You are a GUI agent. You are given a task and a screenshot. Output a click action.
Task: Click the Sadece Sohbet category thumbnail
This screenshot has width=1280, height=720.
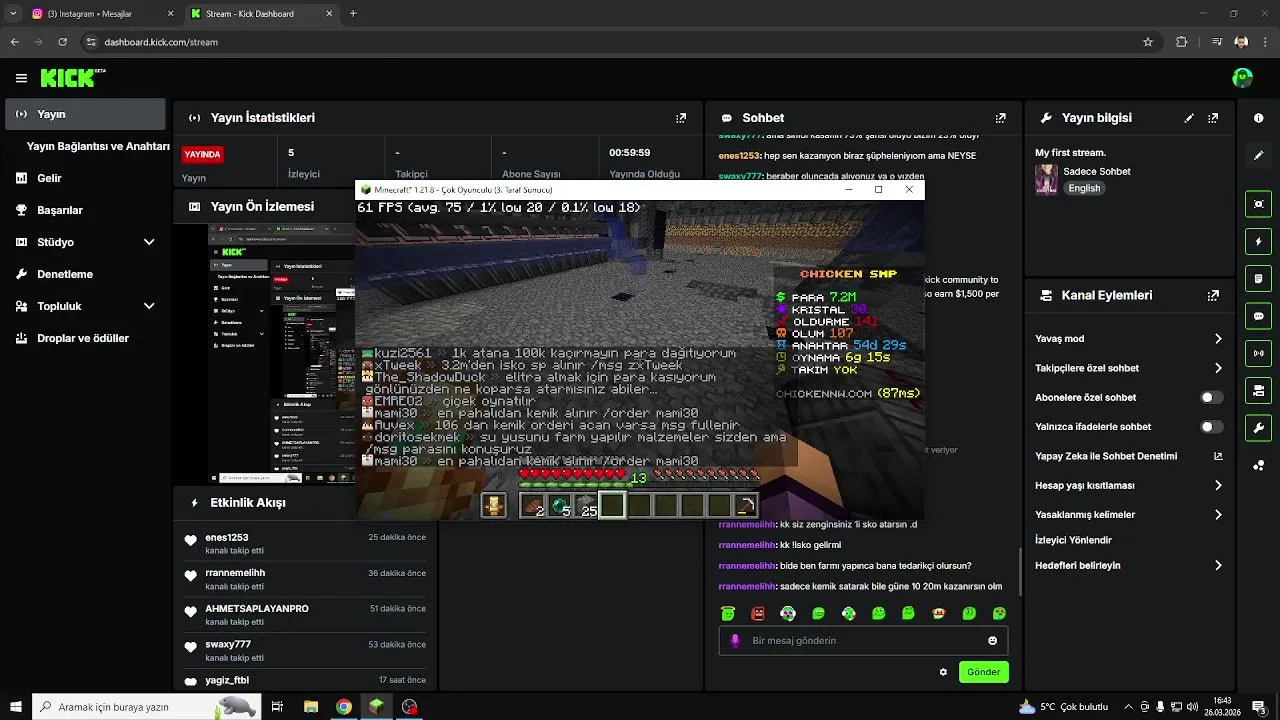1046,180
